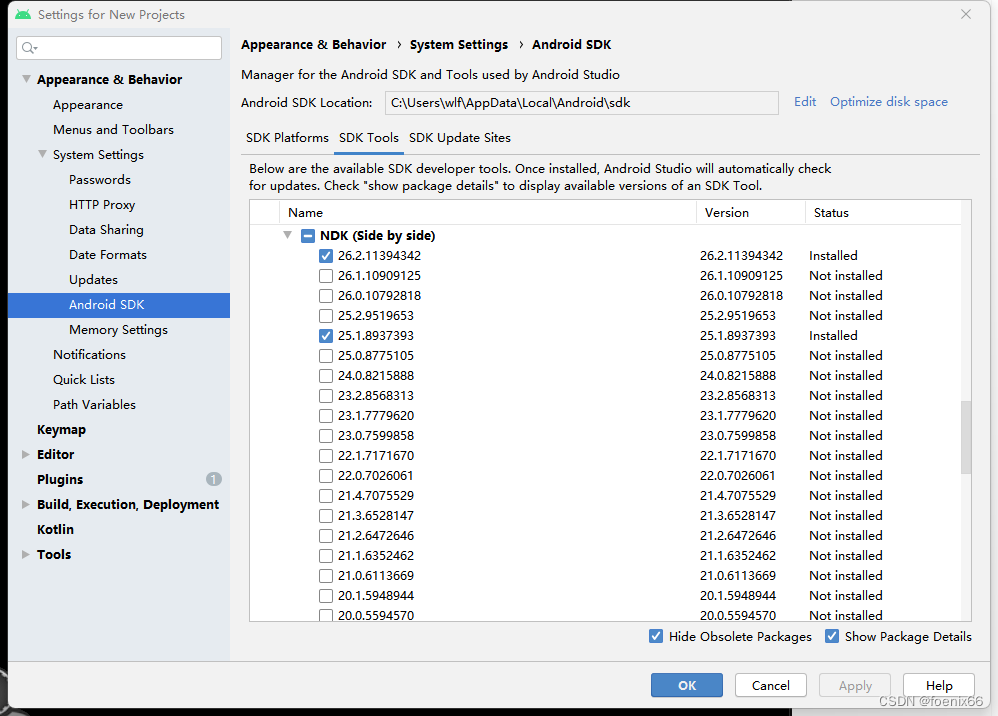Viewport: 998px width, 716px height.
Task: Click the Optimize disk space link
Action: point(888,102)
